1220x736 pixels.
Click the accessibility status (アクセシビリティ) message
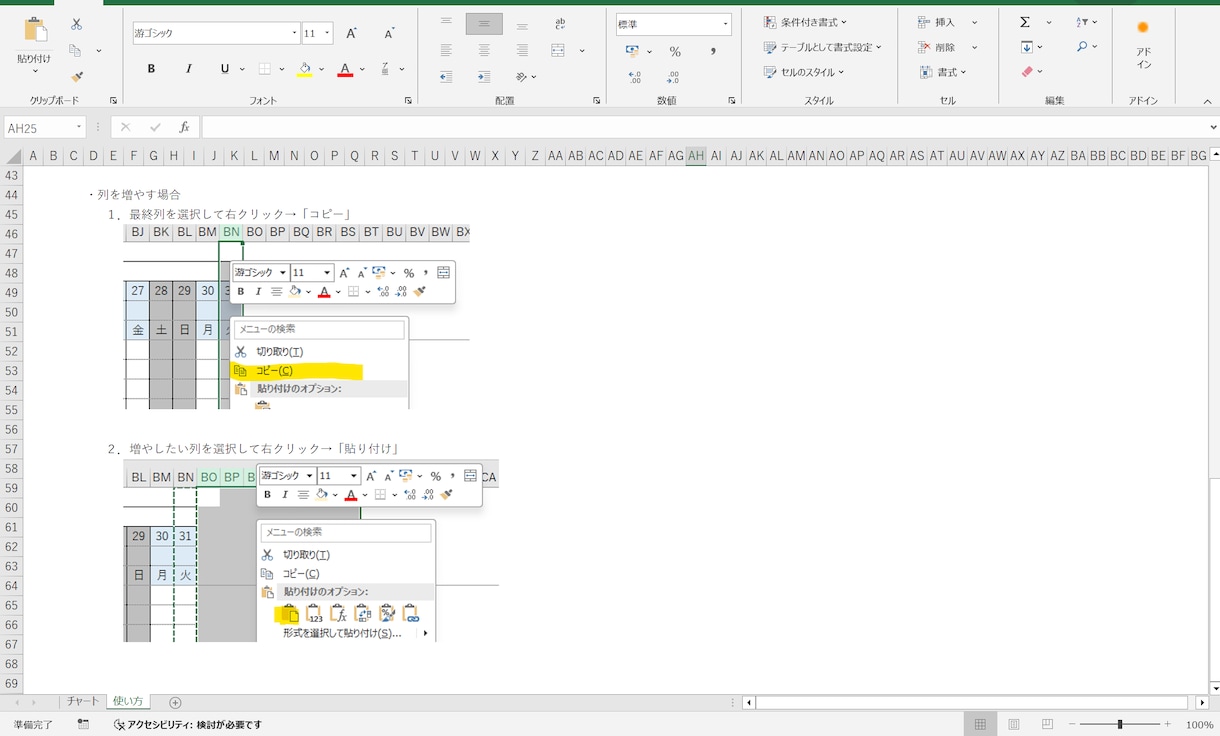(x=187, y=724)
